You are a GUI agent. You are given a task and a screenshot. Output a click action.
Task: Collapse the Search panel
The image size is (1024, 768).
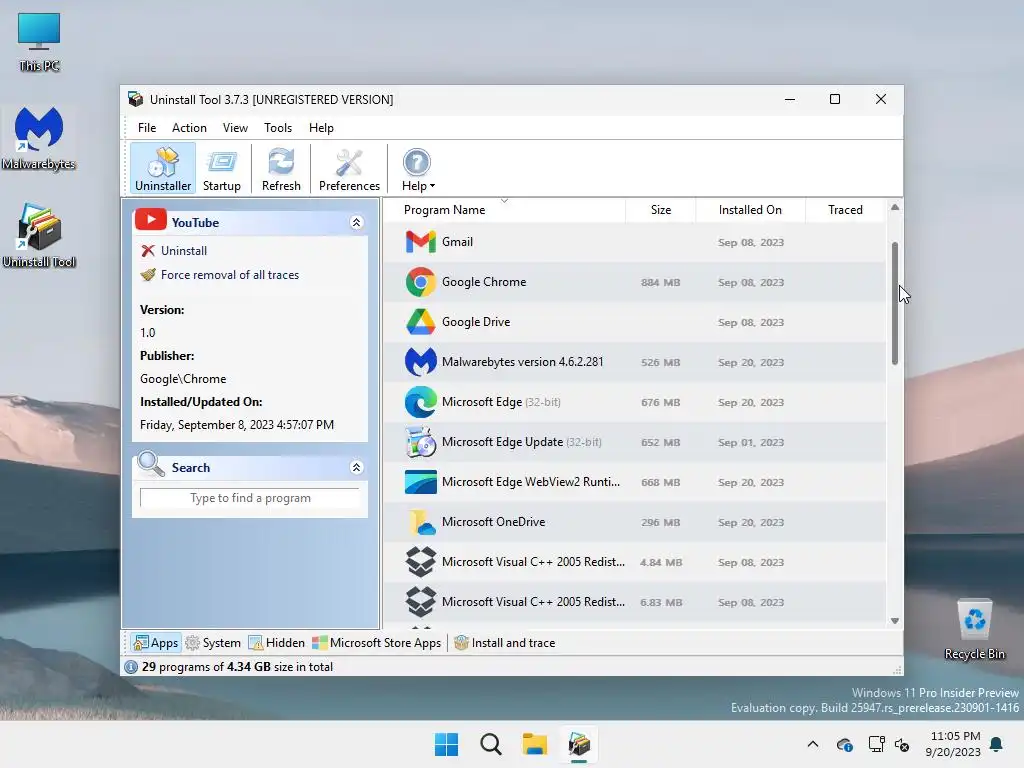tap(357, 468)
